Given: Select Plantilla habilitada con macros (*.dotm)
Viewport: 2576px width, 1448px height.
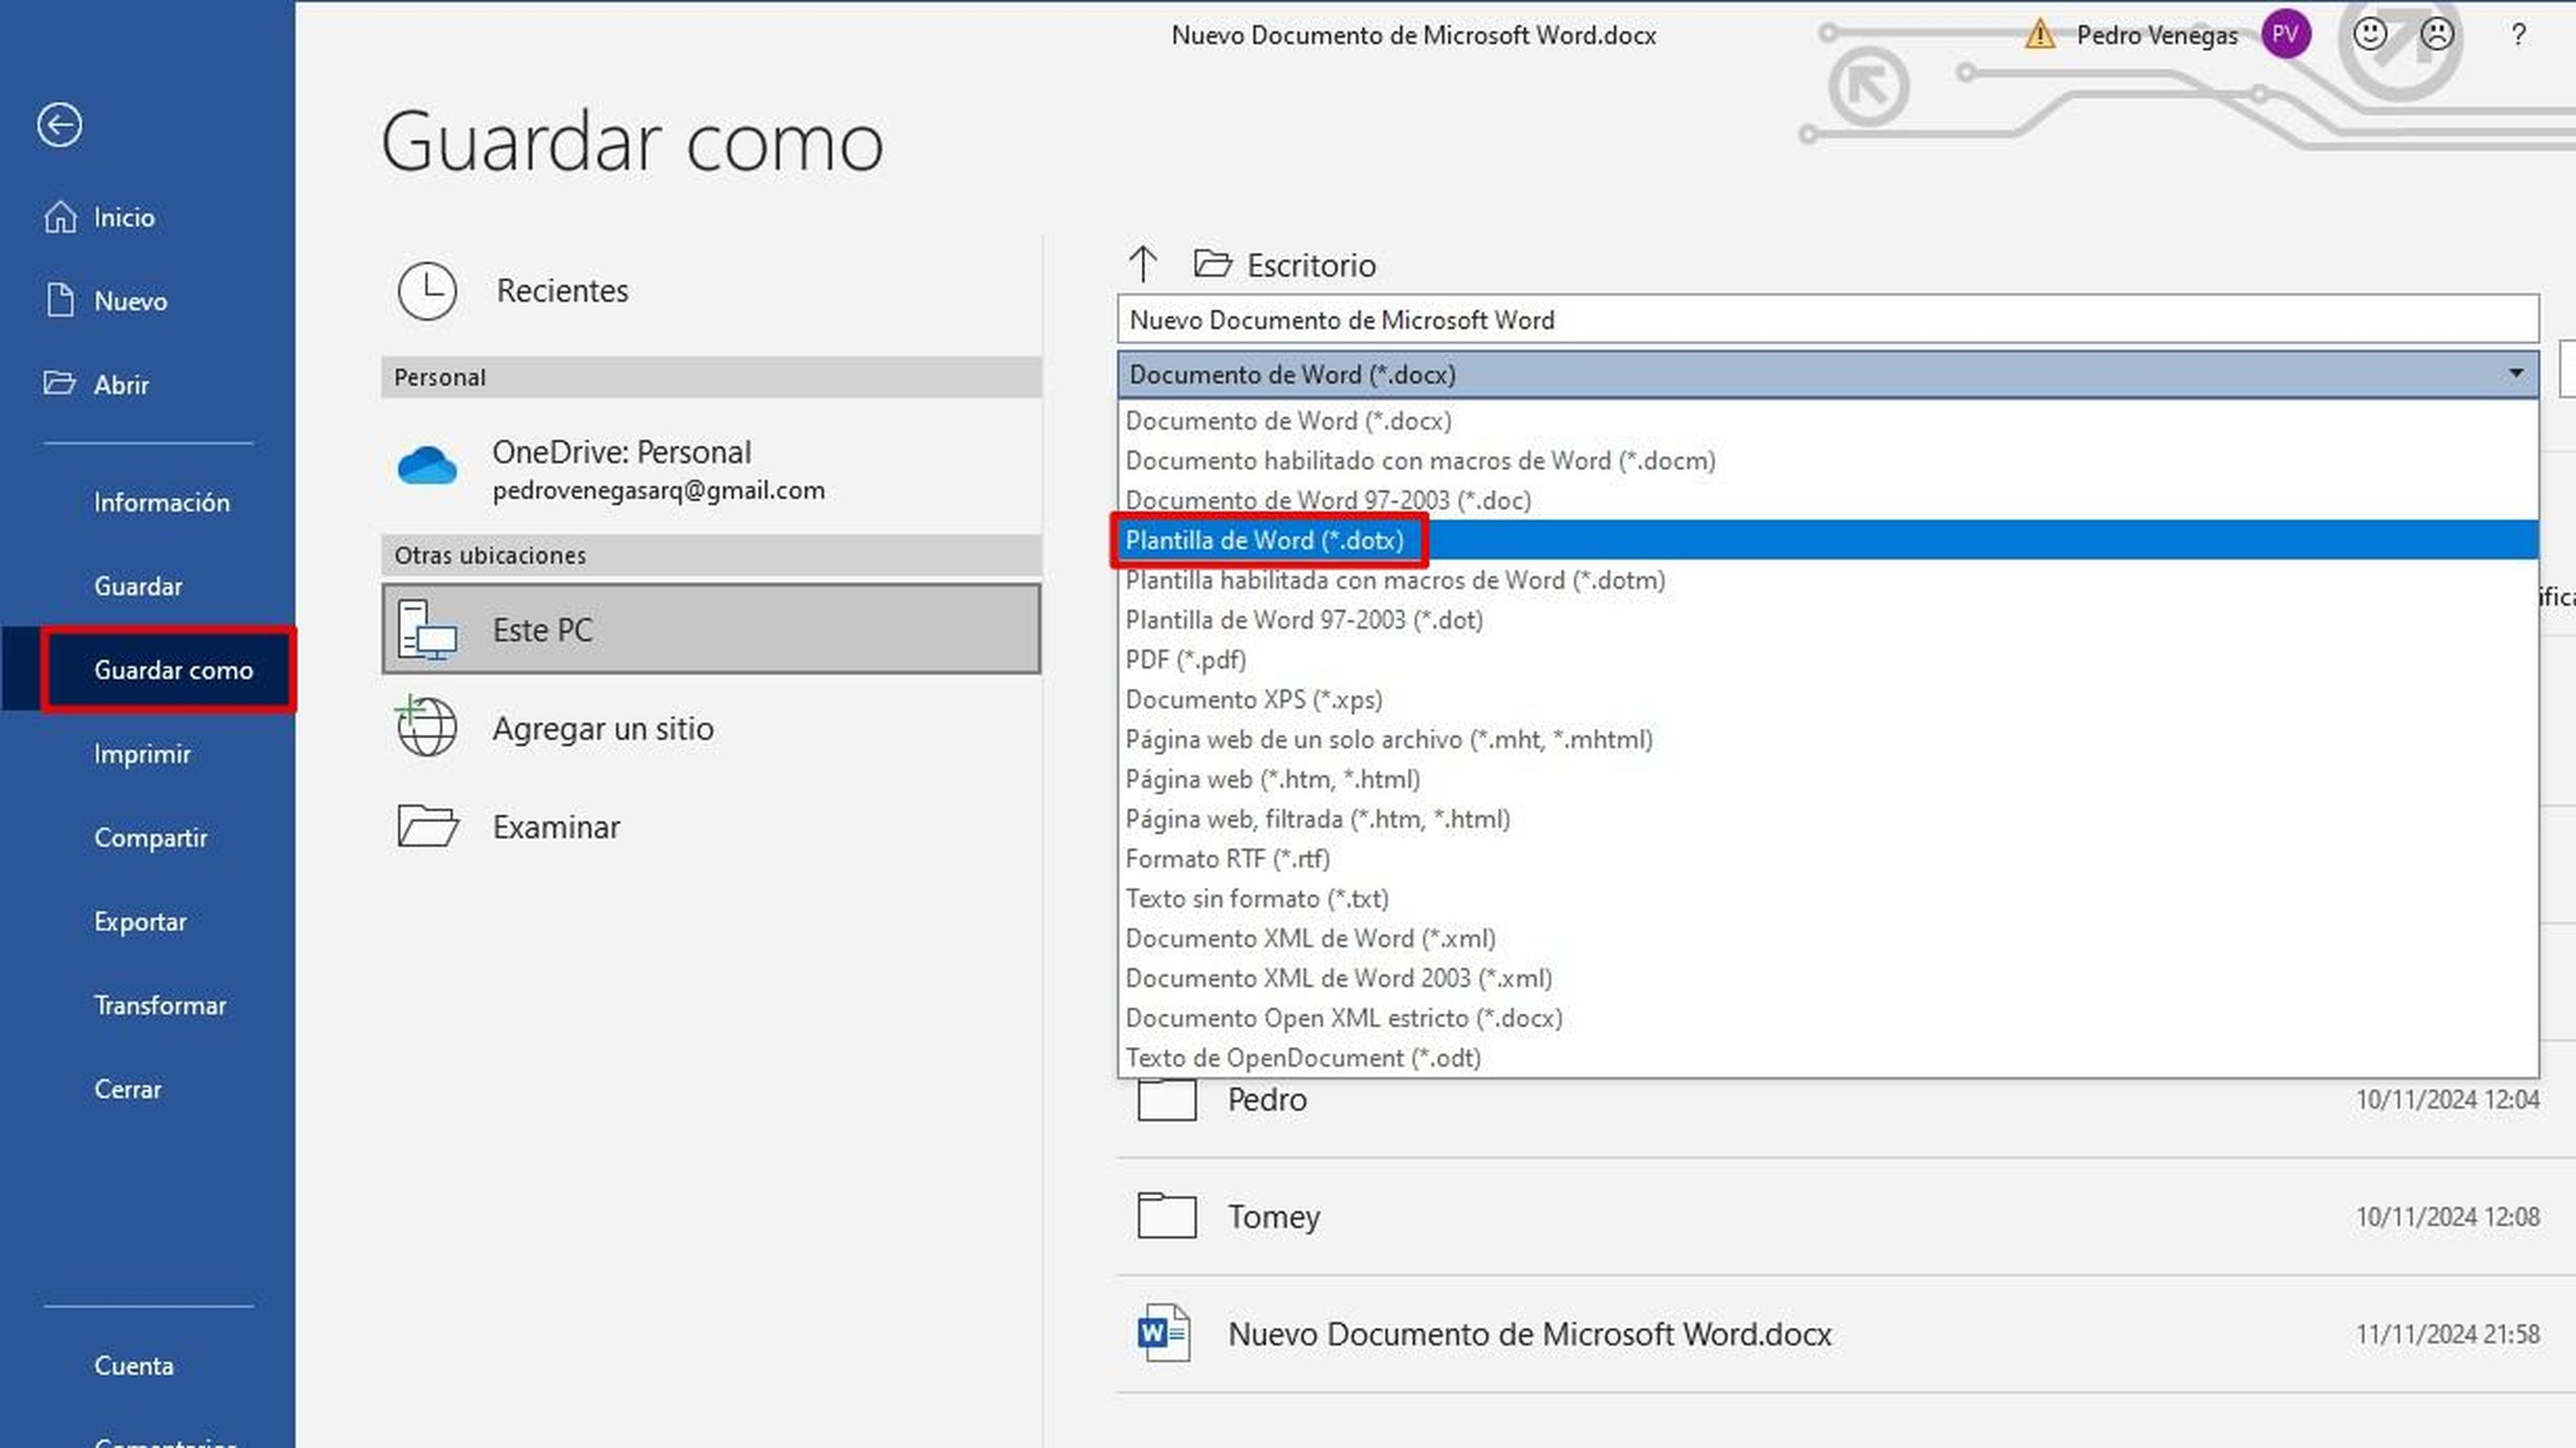Looking at the screenshot, I should click(1827, 580).
